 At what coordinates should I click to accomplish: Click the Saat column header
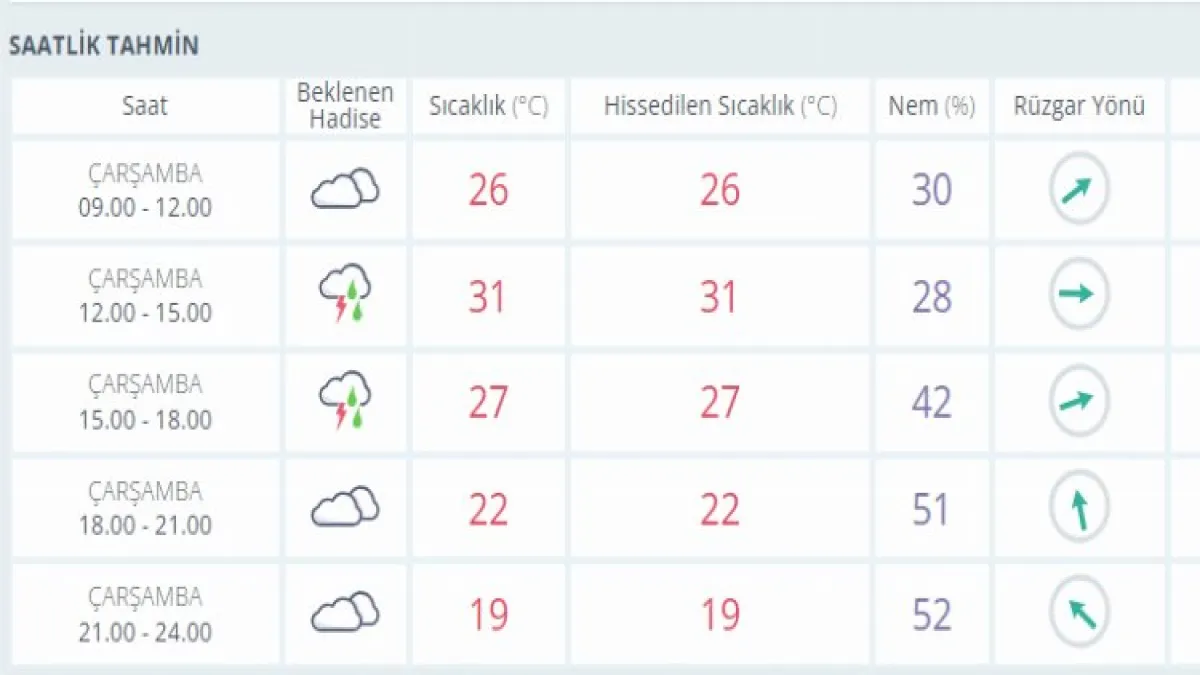pyautogui.click(x=145, y=106)
